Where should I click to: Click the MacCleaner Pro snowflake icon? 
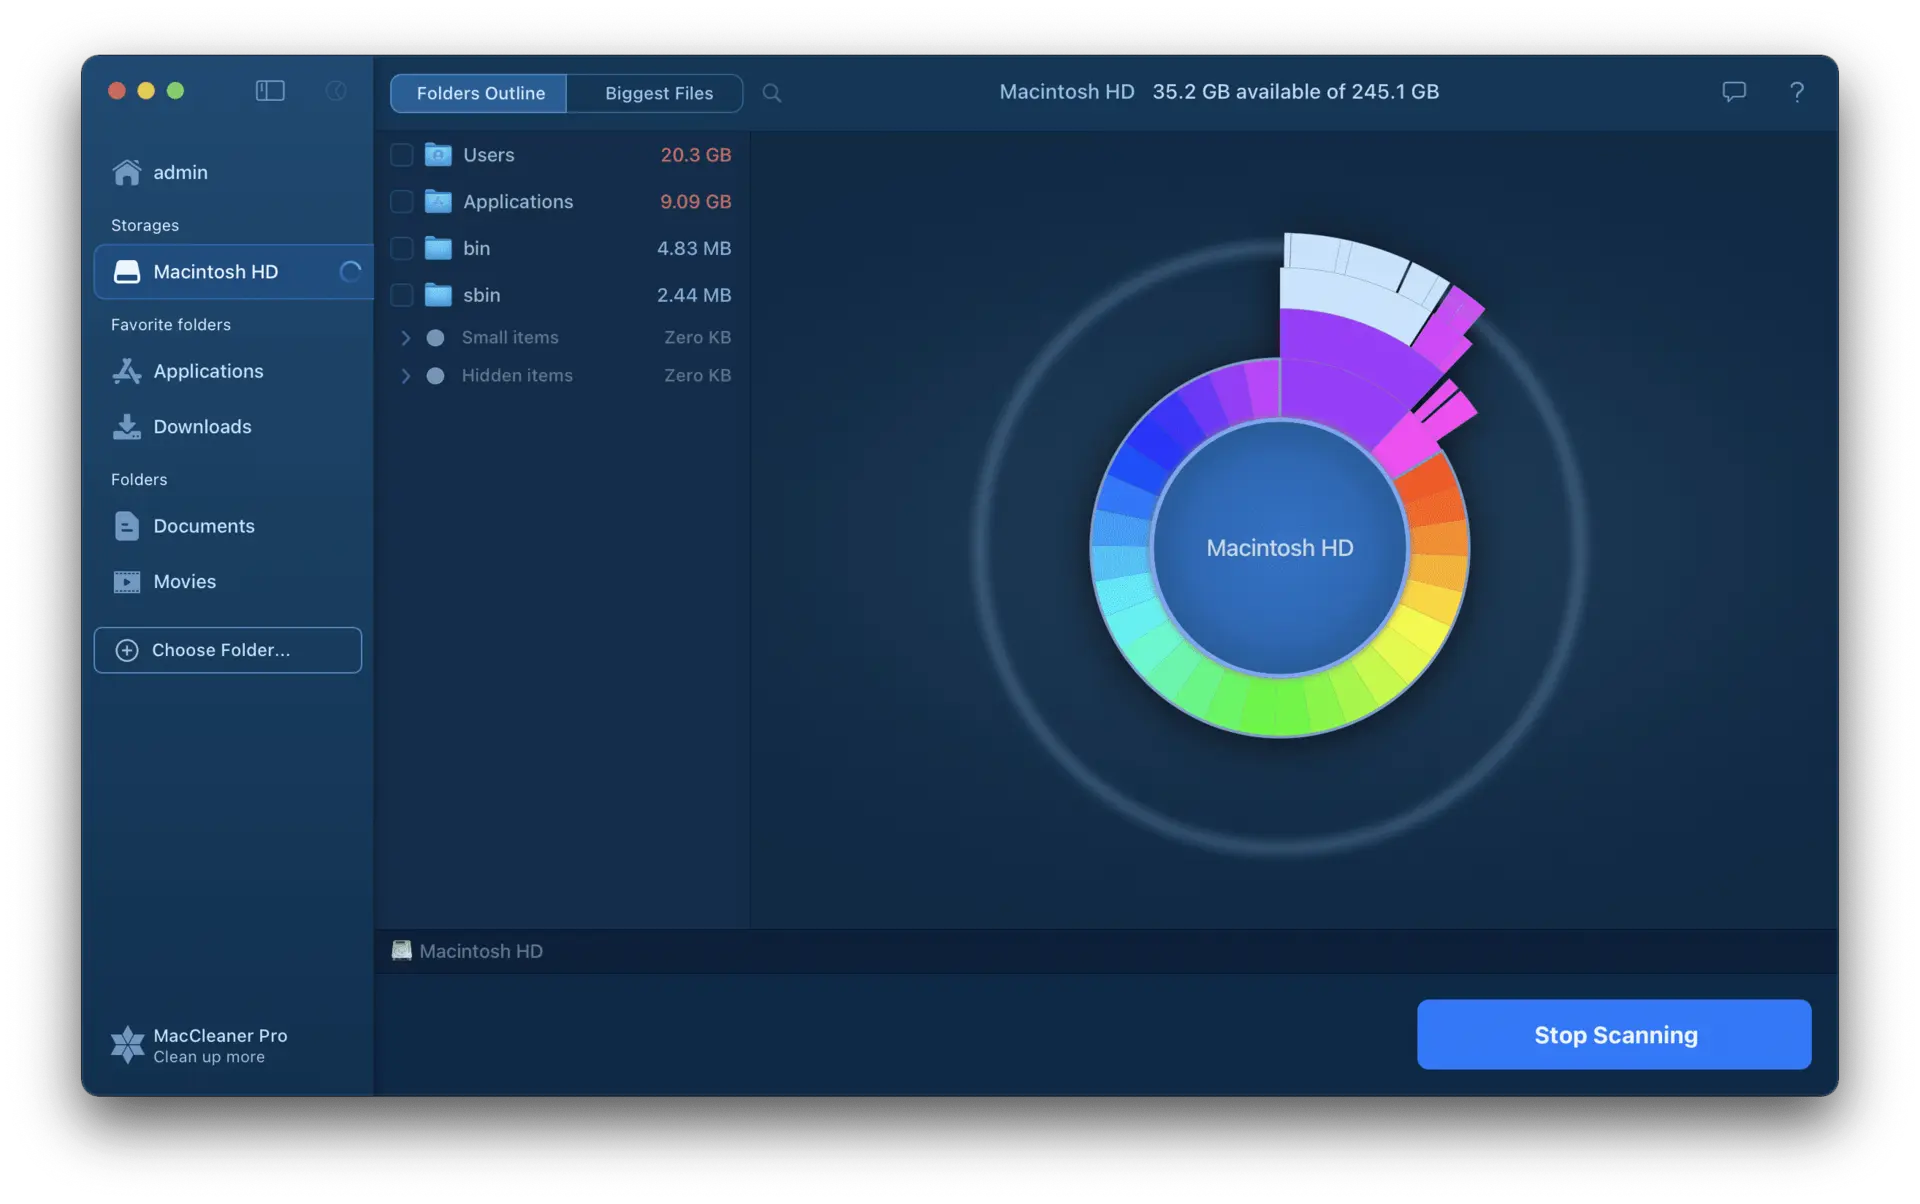[127, 1045]
